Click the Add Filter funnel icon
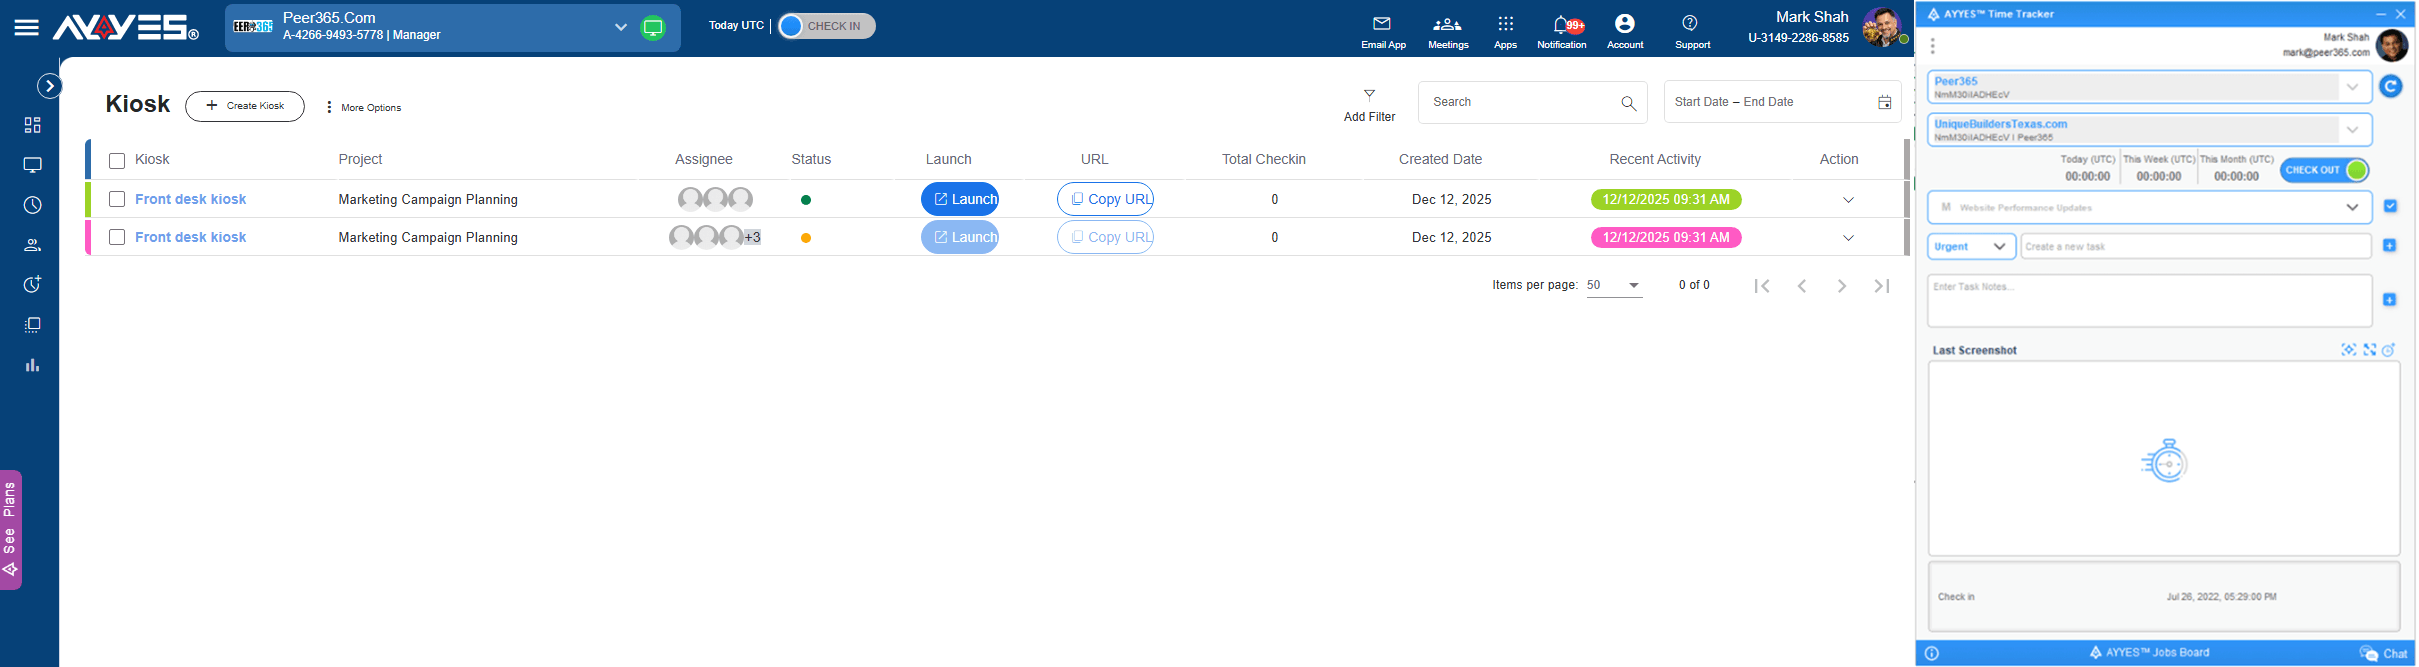The width and height of the screenshot is (2419, 667). click(x=1369, y=95)
